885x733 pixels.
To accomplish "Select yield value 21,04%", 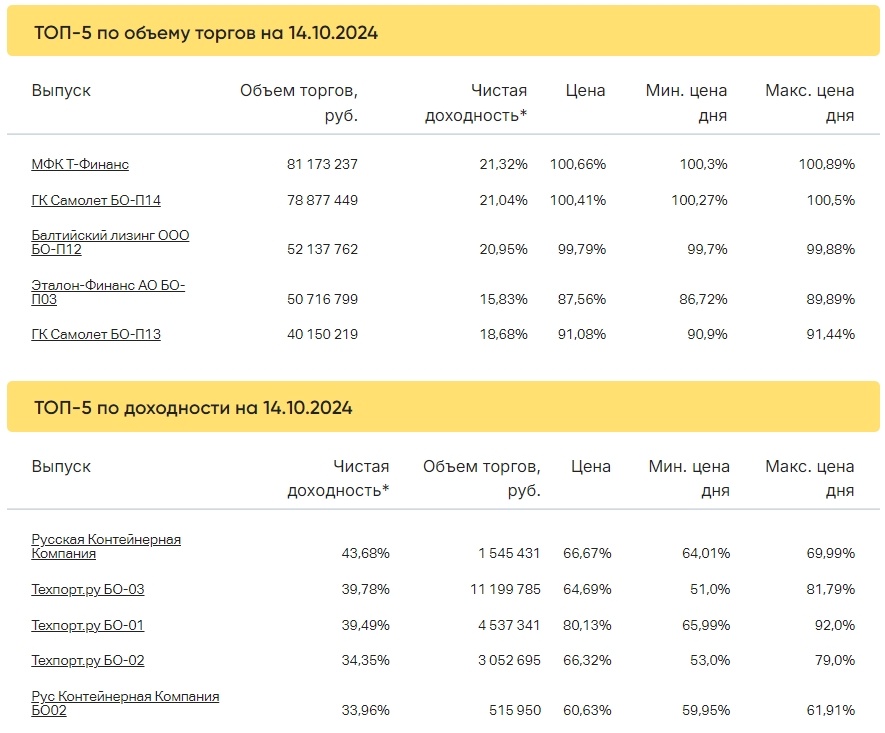I will point(503,200).
